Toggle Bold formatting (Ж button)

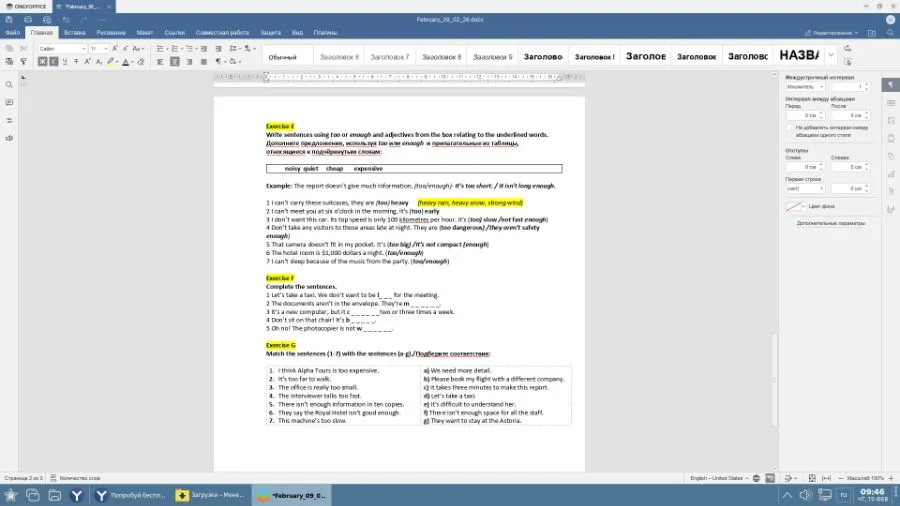pos(42,61)
